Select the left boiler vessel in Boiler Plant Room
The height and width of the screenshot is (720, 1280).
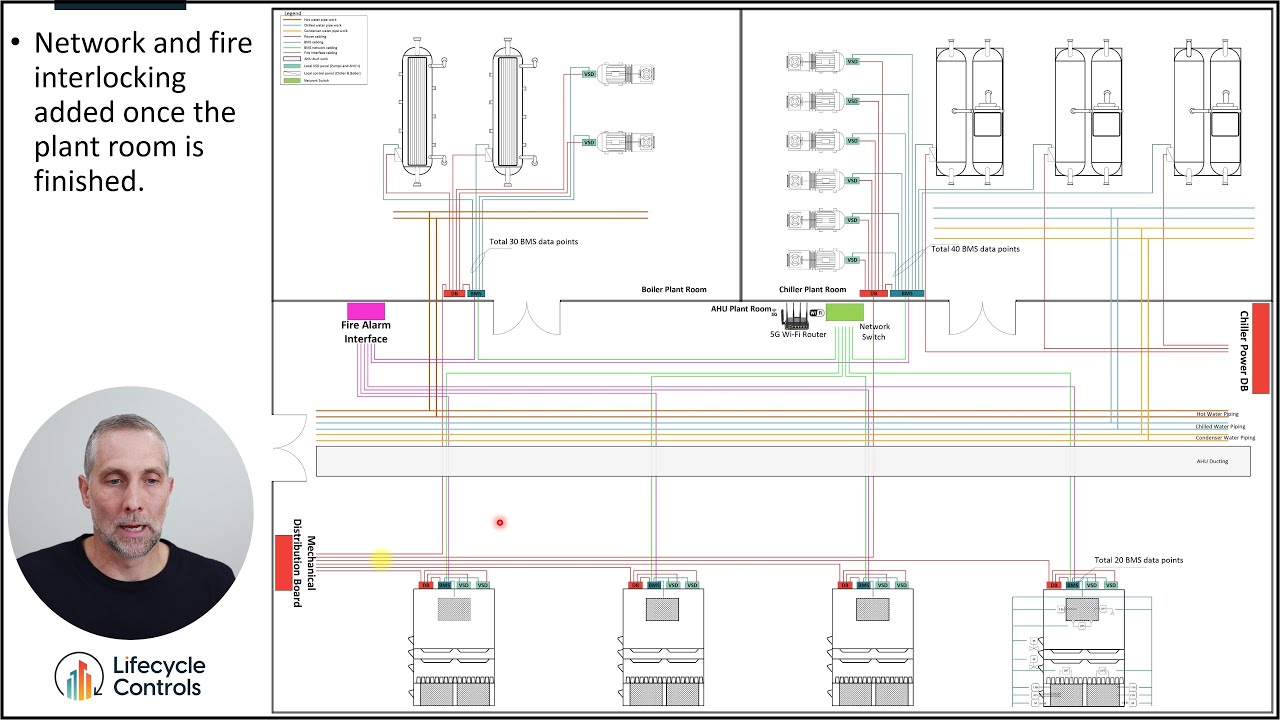(x=415, y=113)
